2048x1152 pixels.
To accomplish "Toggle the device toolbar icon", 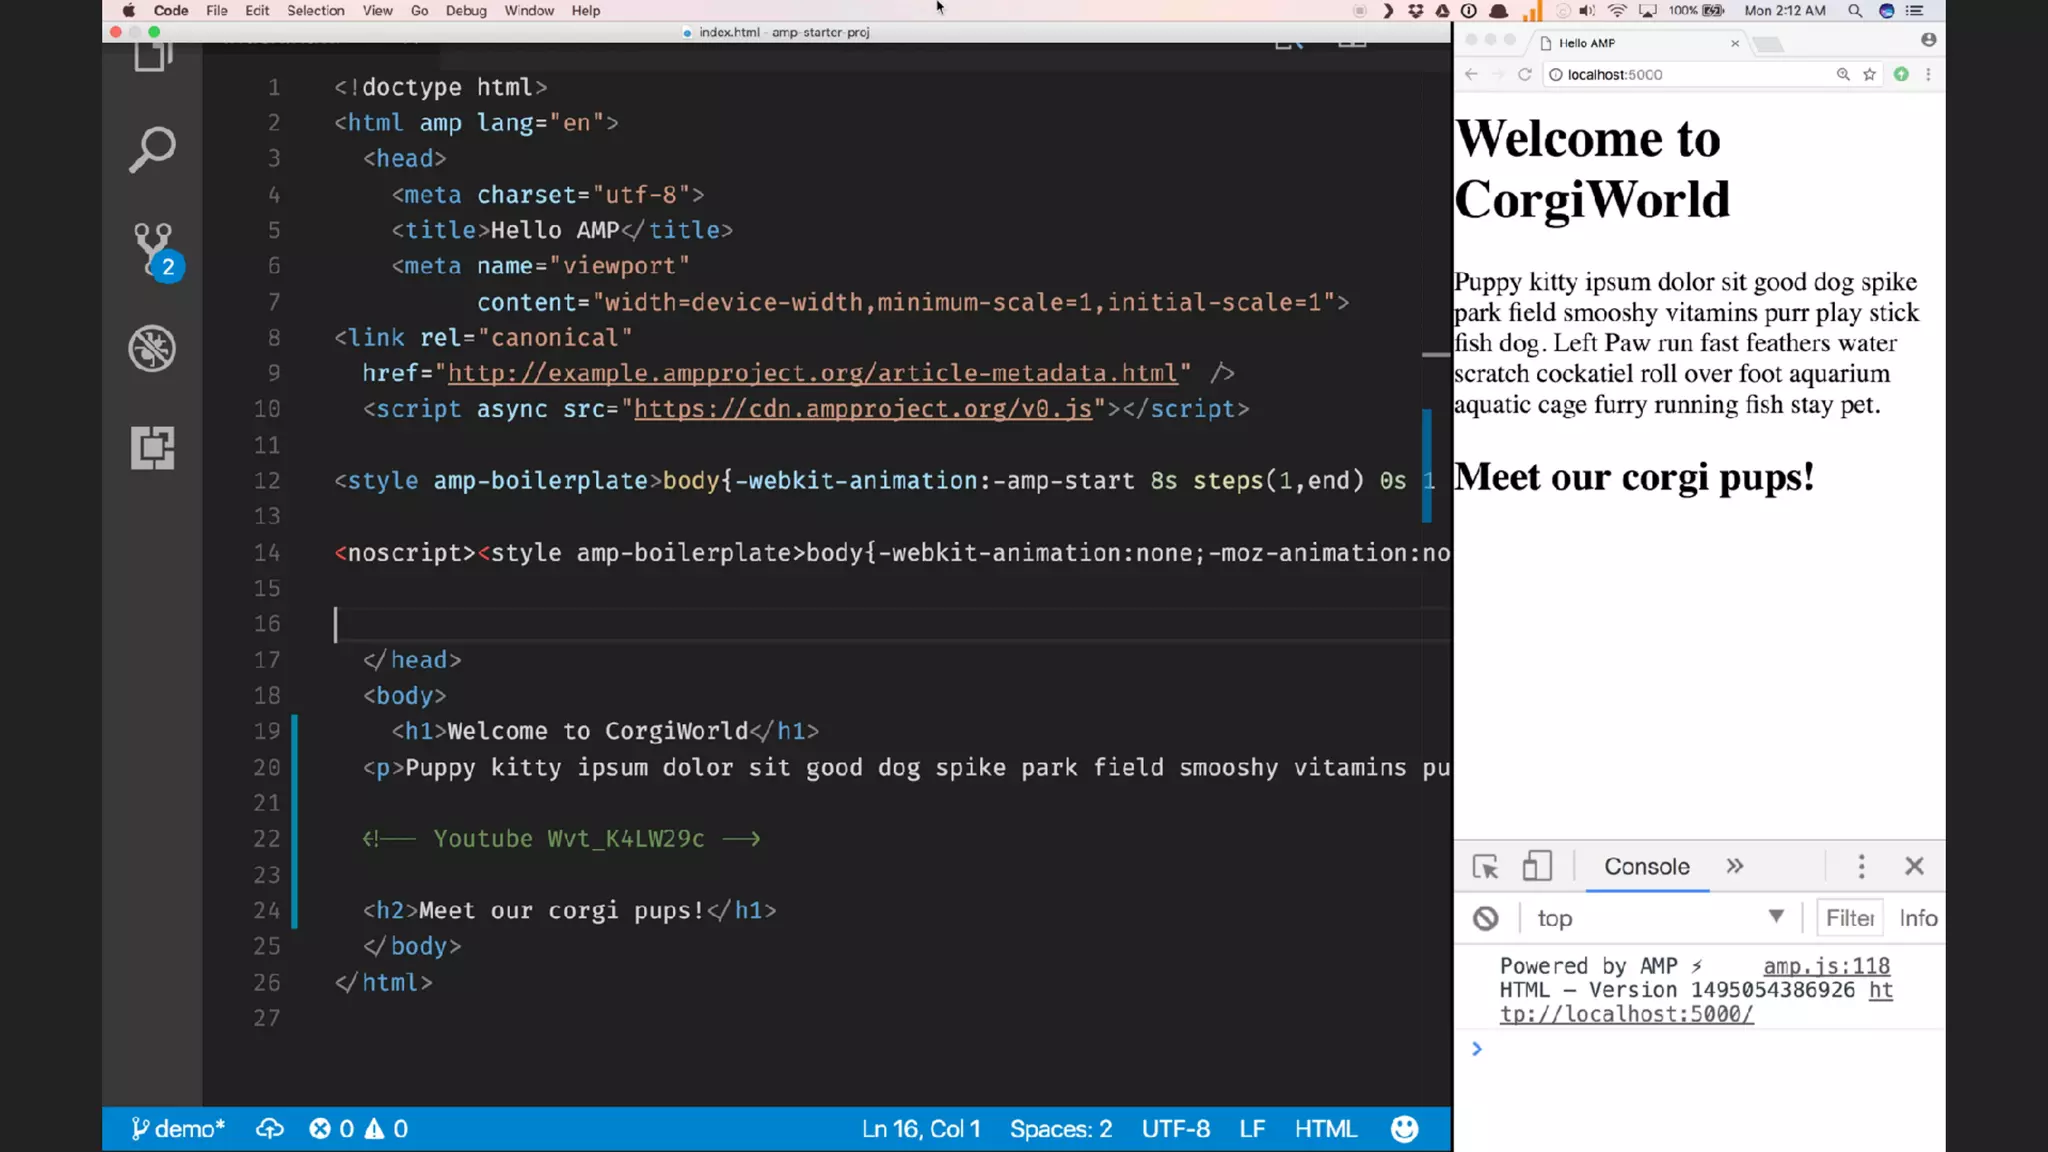I will point(1536,866).
